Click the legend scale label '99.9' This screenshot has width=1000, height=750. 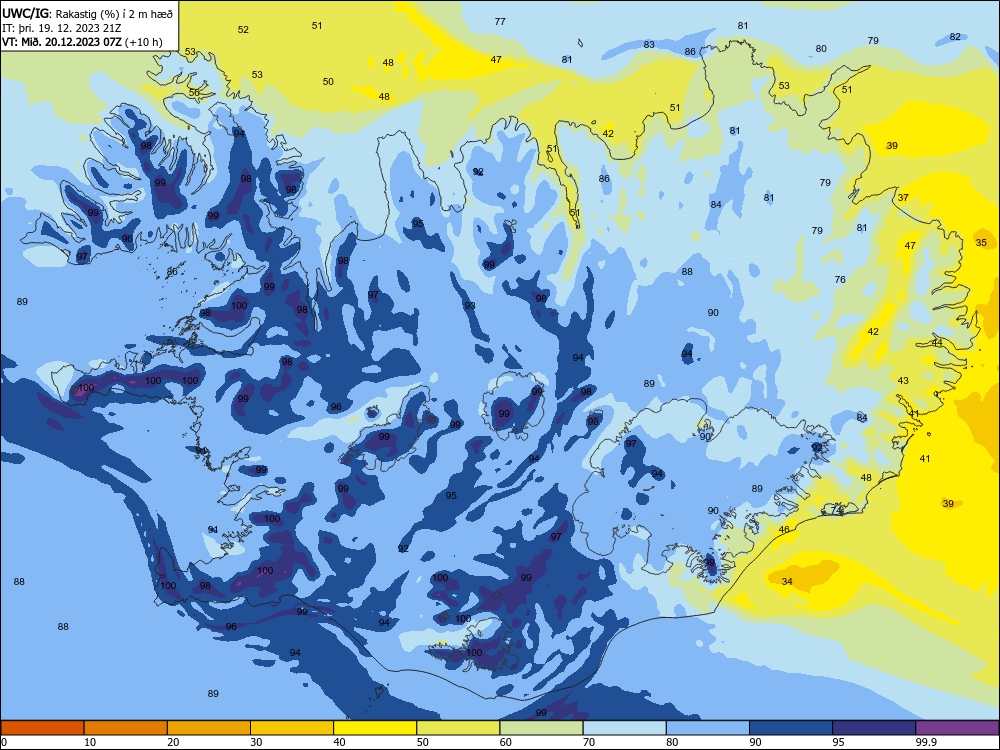(x=926, y=742)
